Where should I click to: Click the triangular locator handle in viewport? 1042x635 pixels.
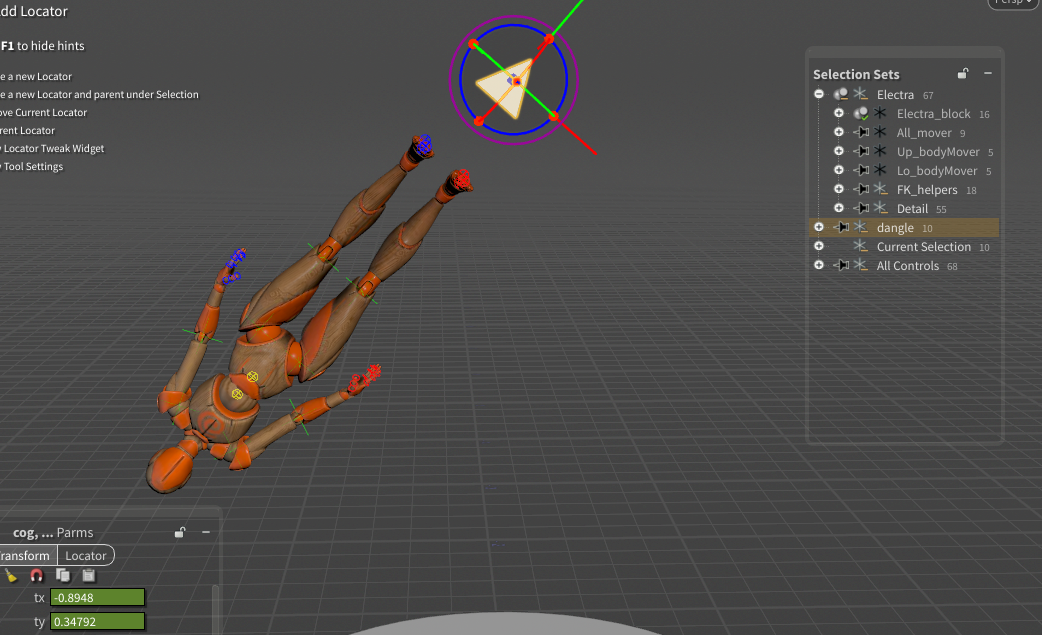(x=506, y=87)
